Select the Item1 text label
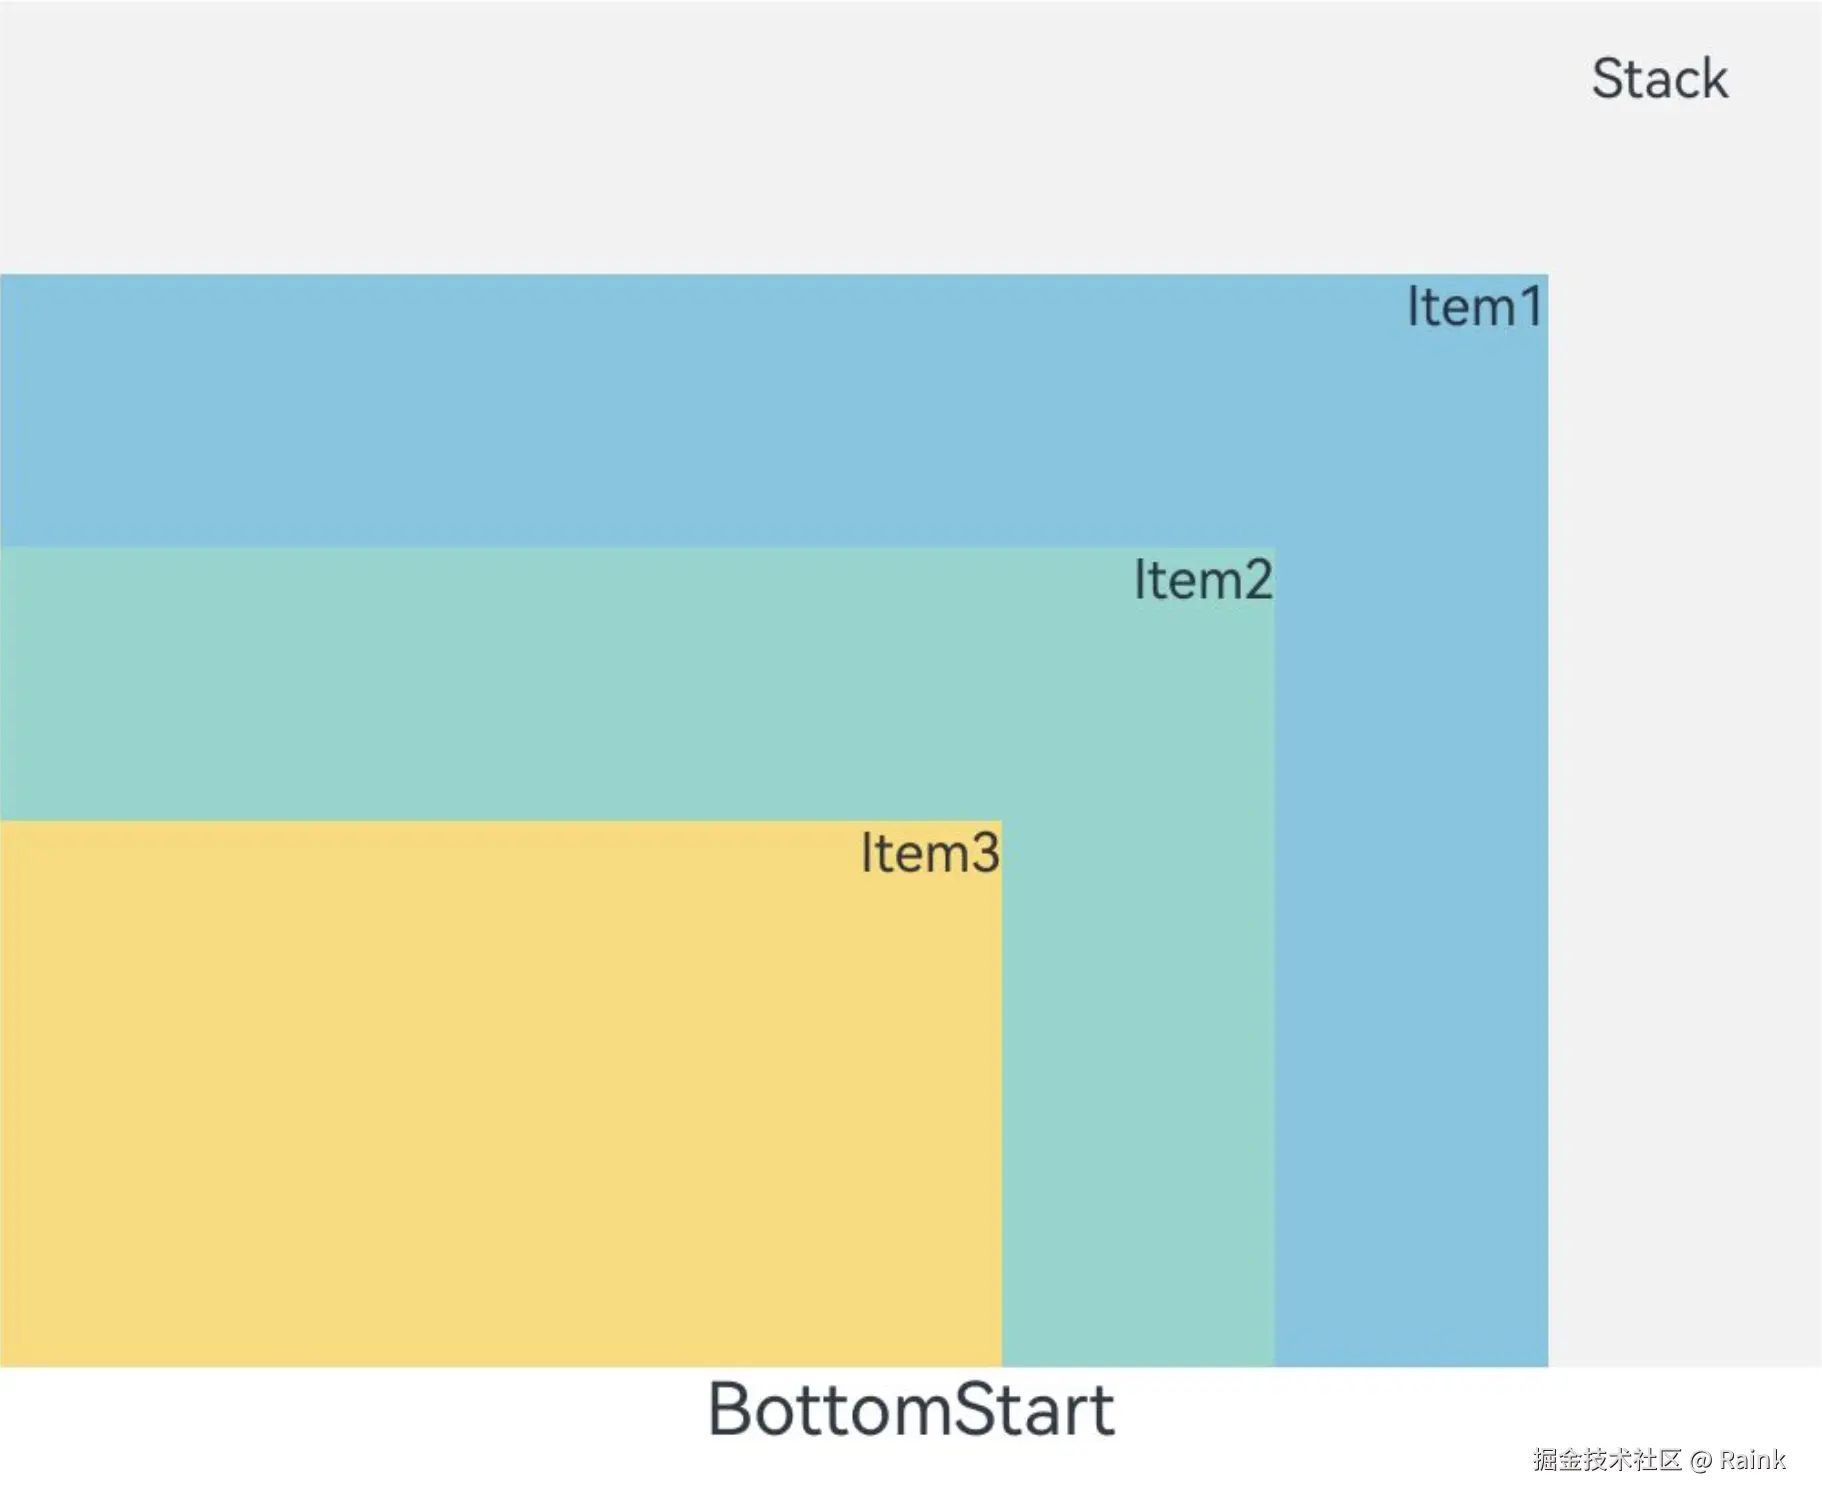The width and height of the screenshot is (1822, 1510). pos(1474,307)
